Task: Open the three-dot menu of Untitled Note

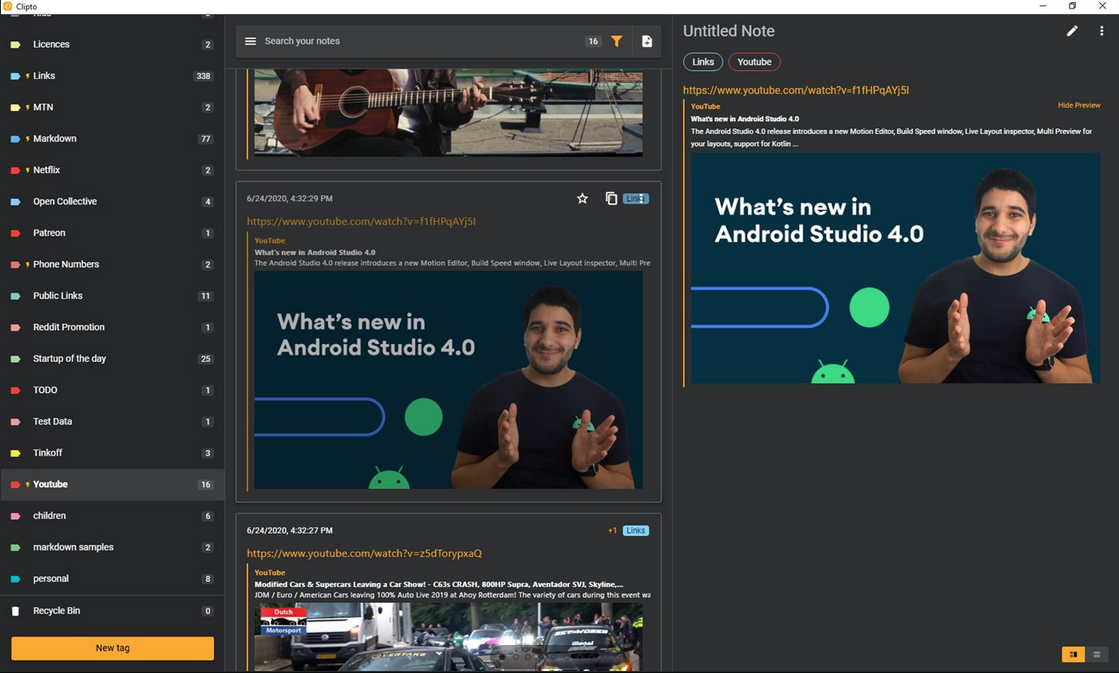Action: (x=1101, y=31)
